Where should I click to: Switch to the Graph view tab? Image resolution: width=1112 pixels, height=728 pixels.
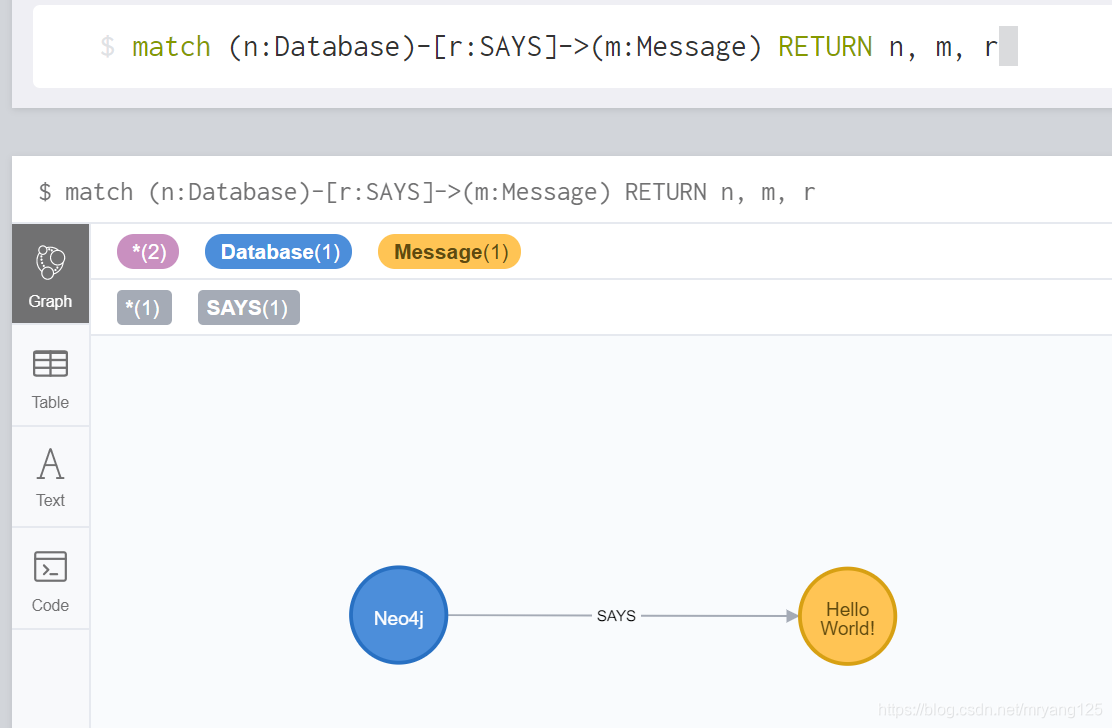50,274
